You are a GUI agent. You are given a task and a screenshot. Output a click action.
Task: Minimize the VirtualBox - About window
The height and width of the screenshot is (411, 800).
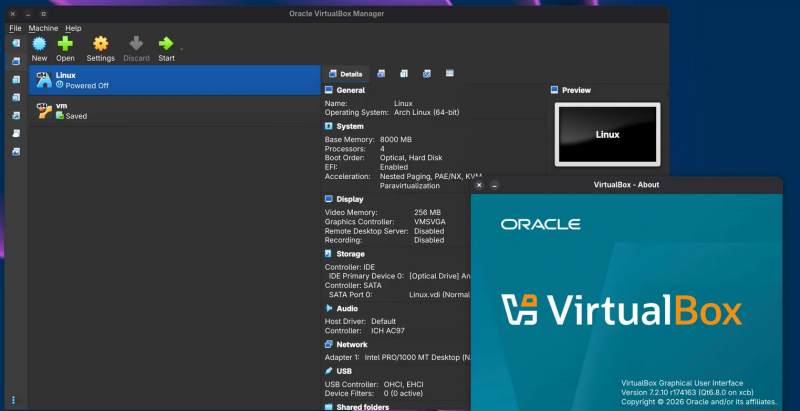click(x=494, y=185)
